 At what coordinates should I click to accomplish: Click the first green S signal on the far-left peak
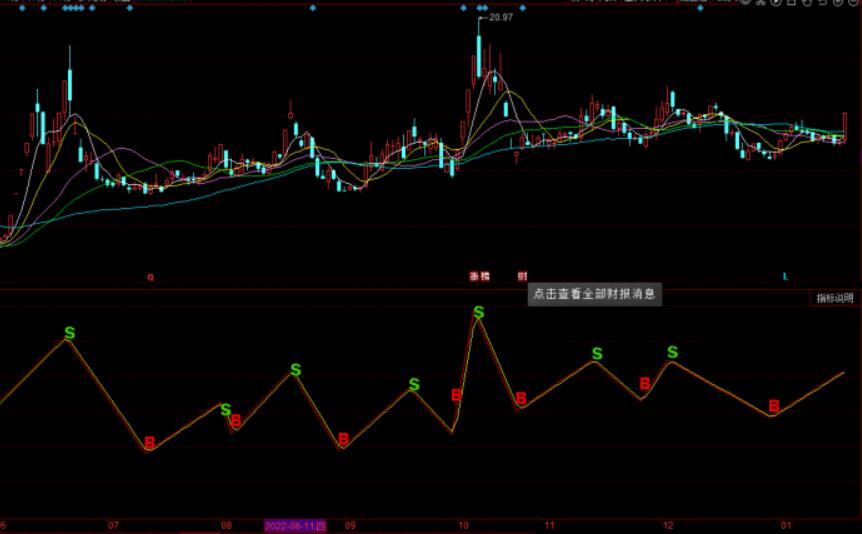pyautogui.click(x=69, y=332)
